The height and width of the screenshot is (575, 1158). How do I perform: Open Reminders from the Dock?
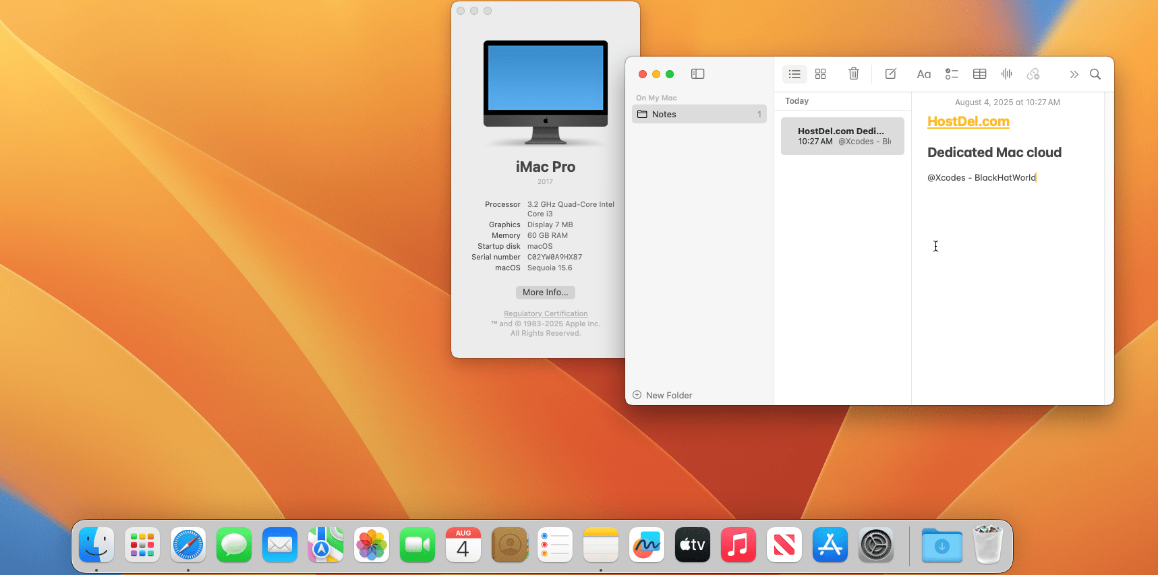(555, 545)
